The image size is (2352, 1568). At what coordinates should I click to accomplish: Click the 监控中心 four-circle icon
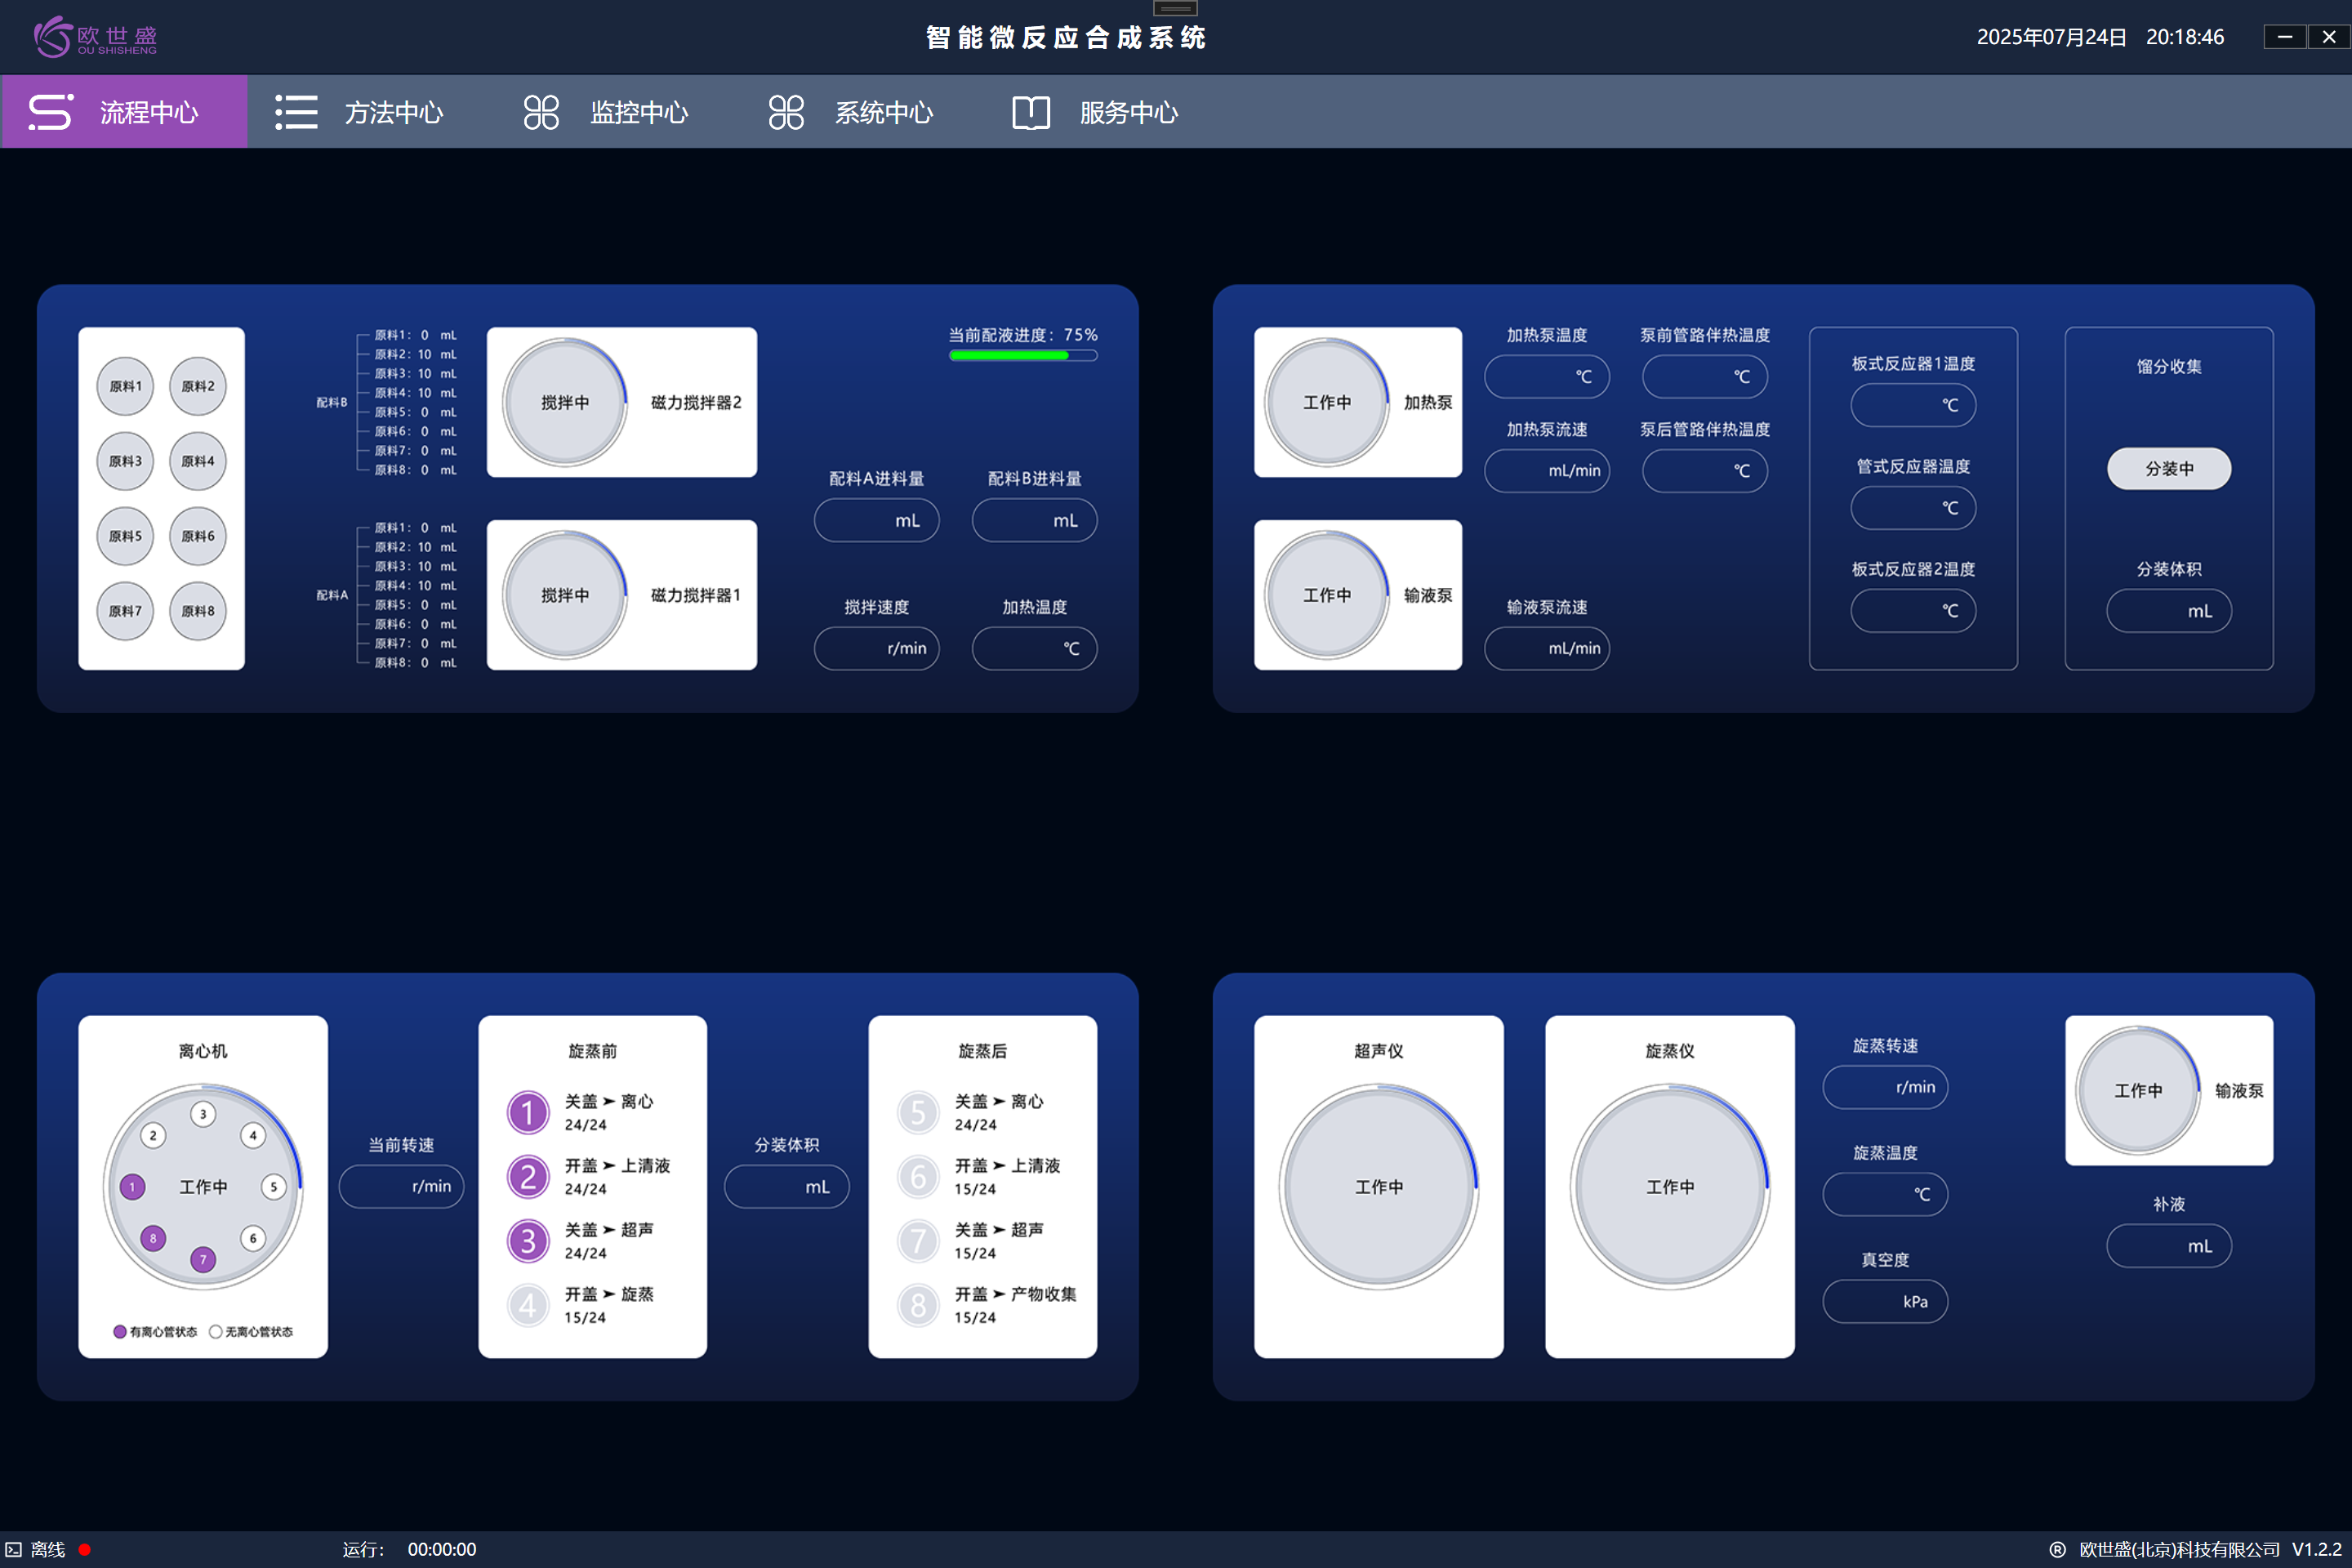pos(541,112)
